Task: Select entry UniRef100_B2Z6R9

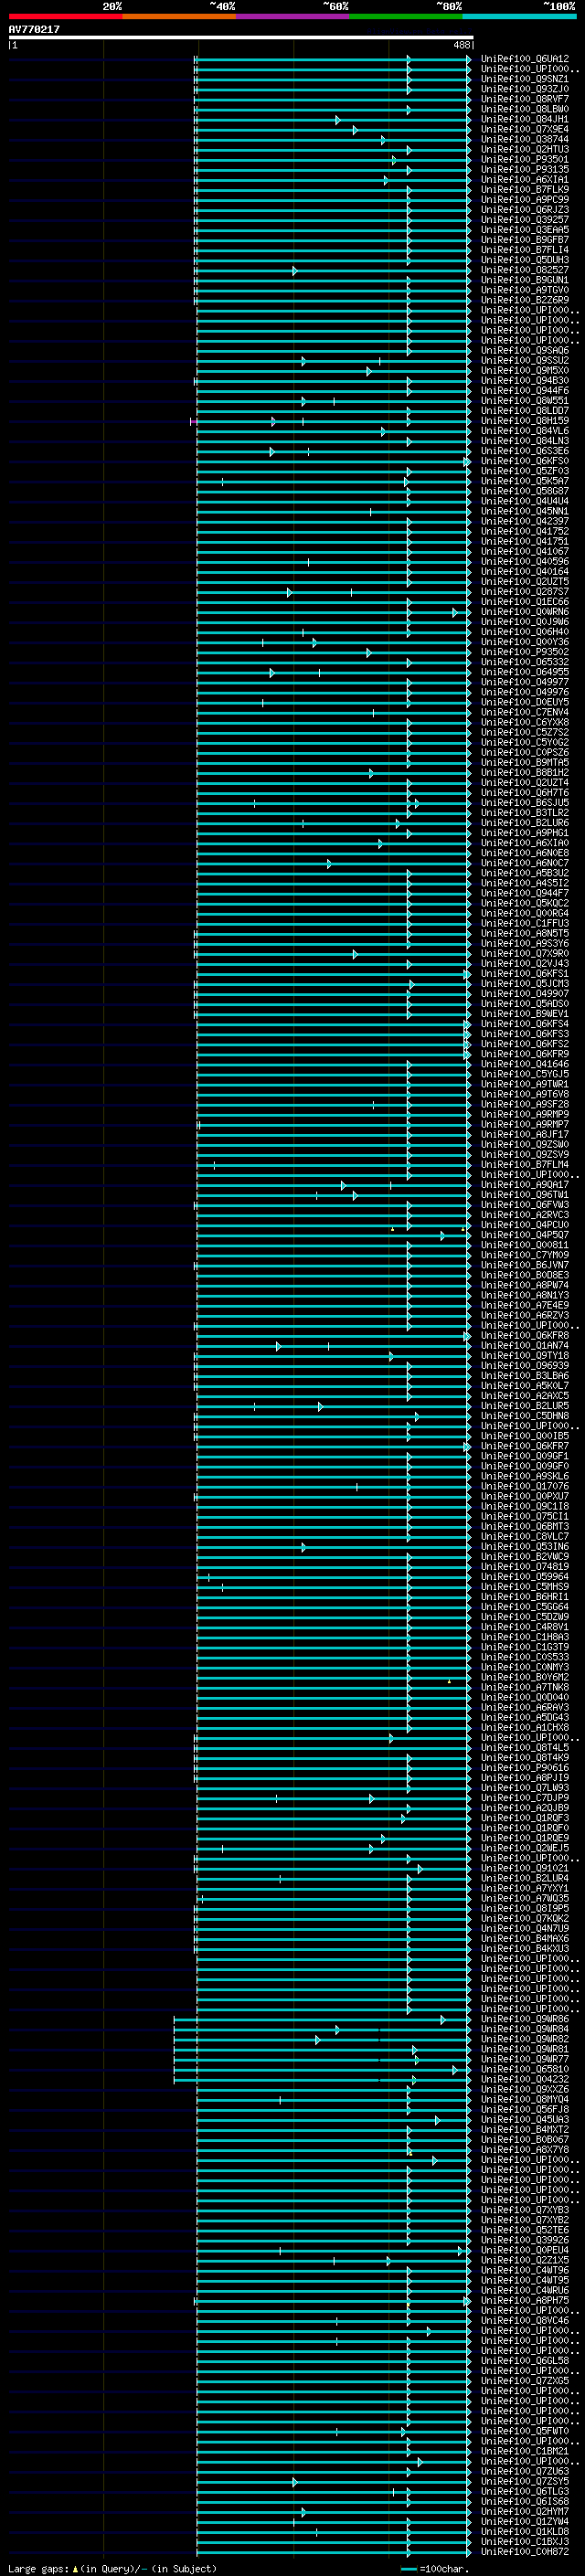Action: 525,300
